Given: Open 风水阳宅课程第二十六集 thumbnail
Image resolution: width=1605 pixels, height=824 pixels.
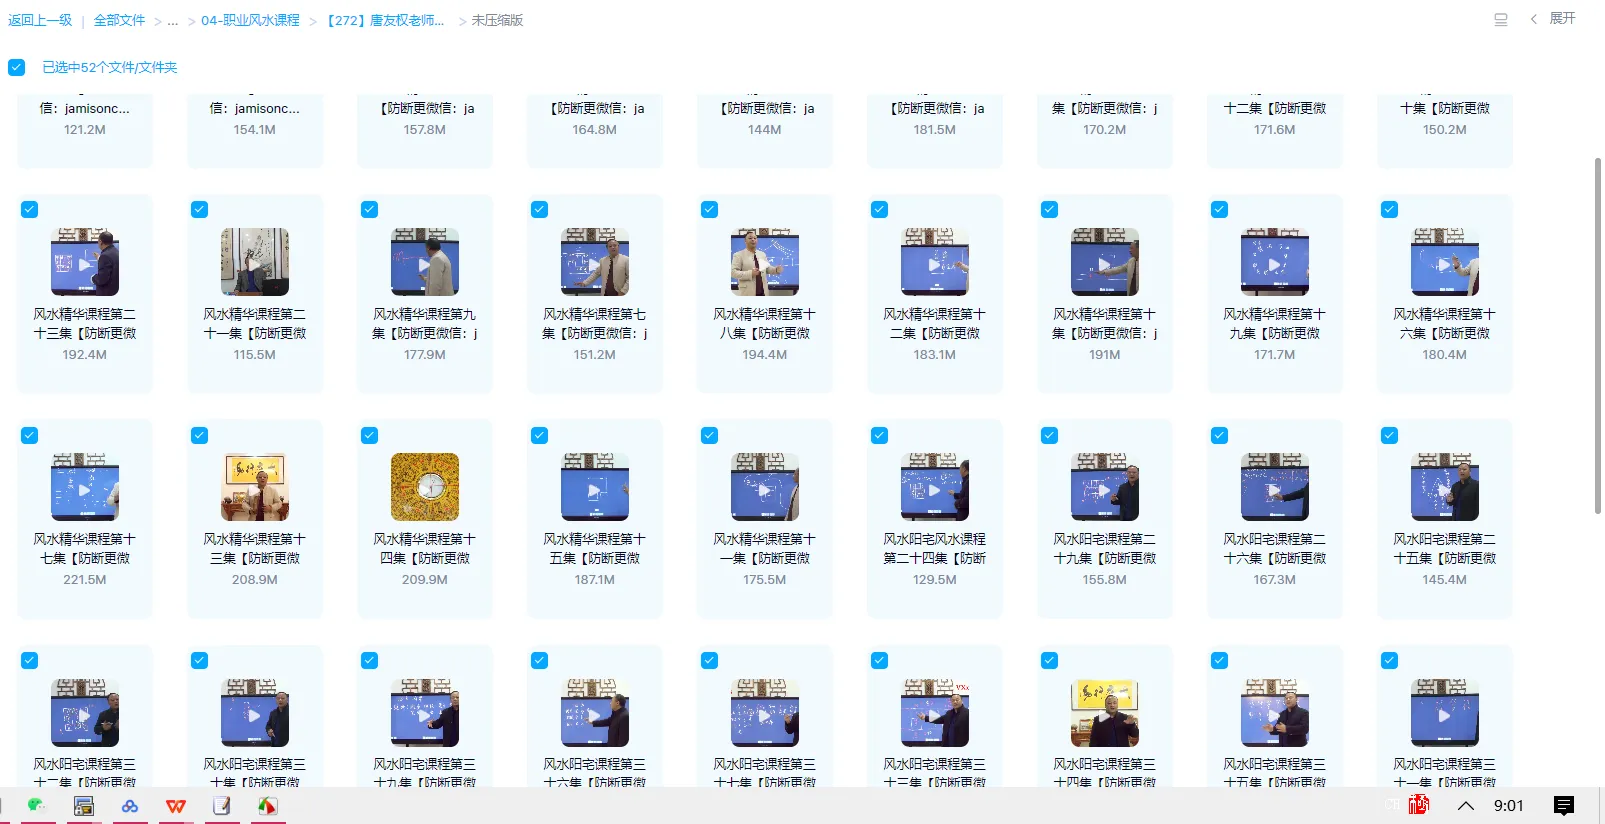Looking at the screenshot, I should point(1275,487).
